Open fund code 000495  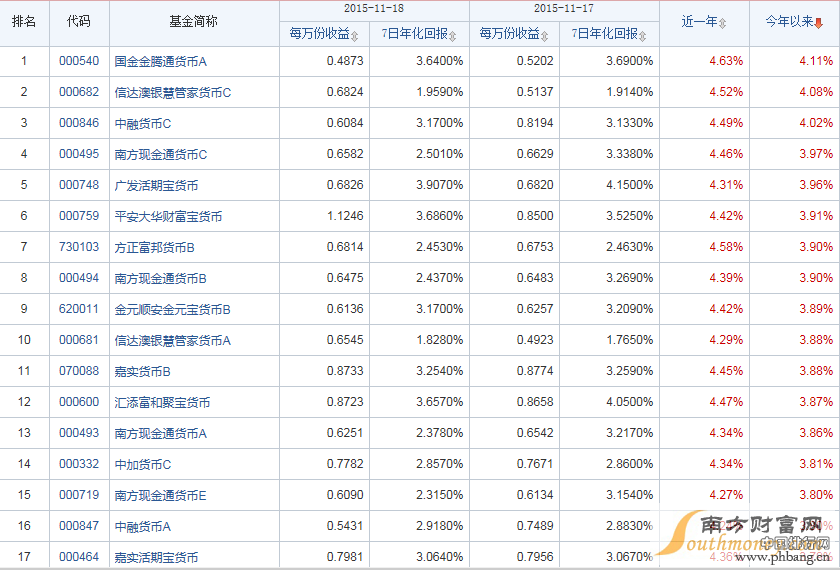(79, 154)
